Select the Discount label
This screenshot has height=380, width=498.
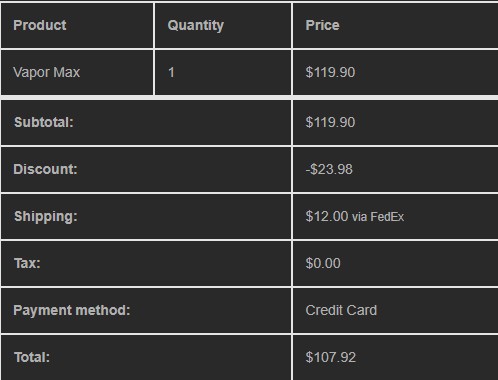(45, 169)
